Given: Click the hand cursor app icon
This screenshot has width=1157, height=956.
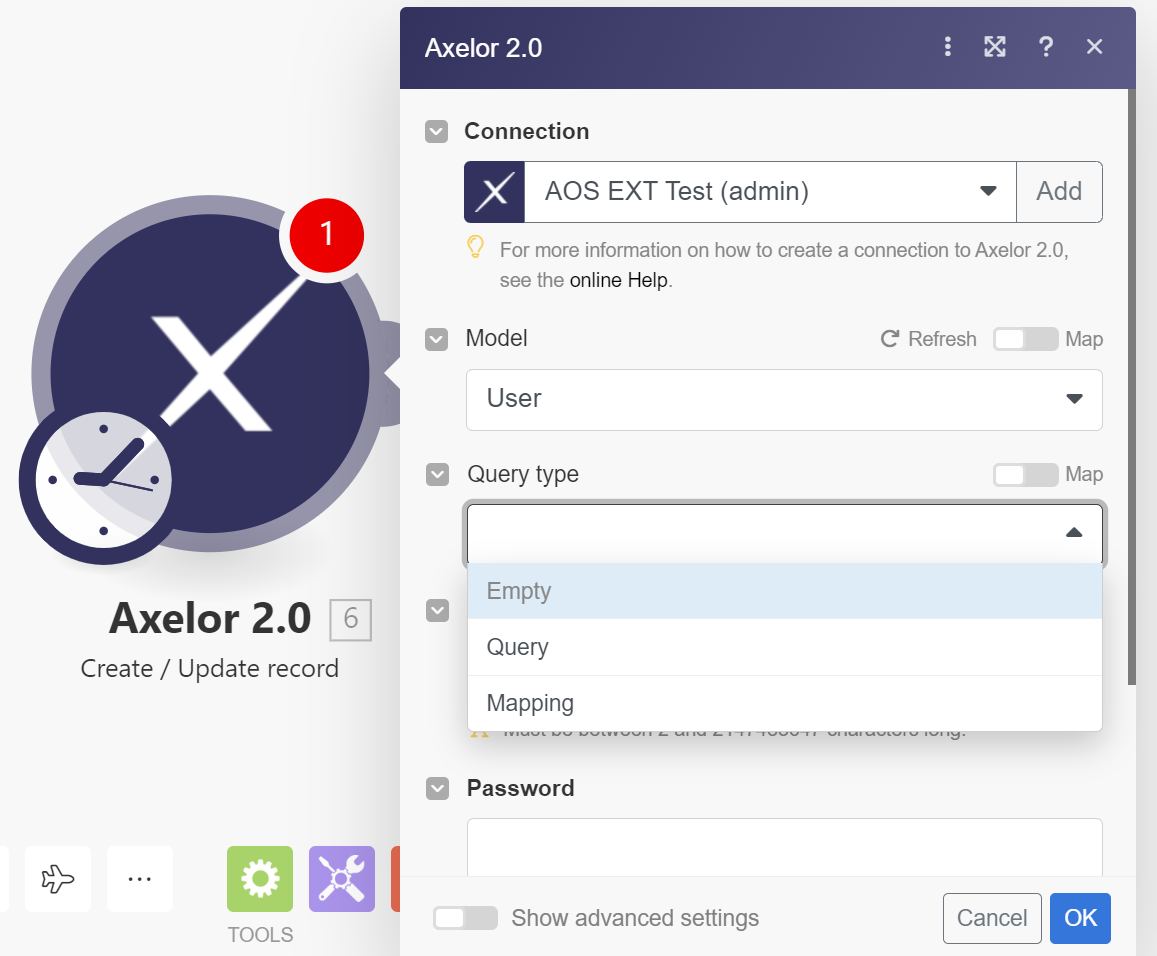Looking at the screenshot, I should pos(57,879).
